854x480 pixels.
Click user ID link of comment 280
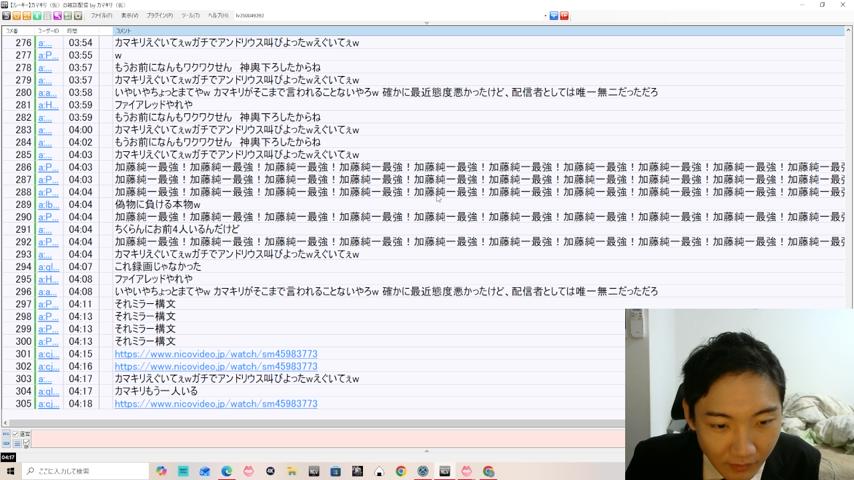47,93
